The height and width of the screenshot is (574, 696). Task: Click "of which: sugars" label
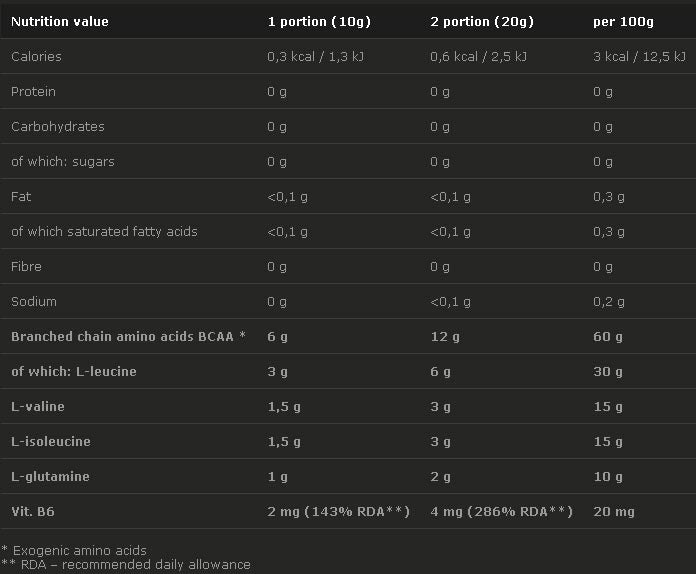pyautogui.click(x=63, y=161)
